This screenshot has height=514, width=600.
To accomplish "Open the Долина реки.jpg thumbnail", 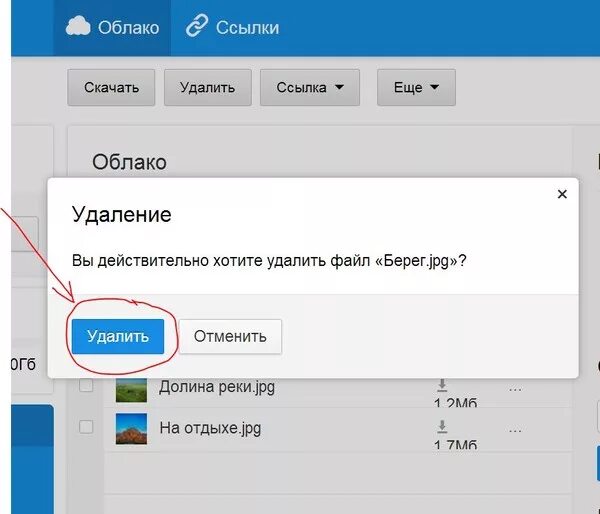I will coord(131,390).
